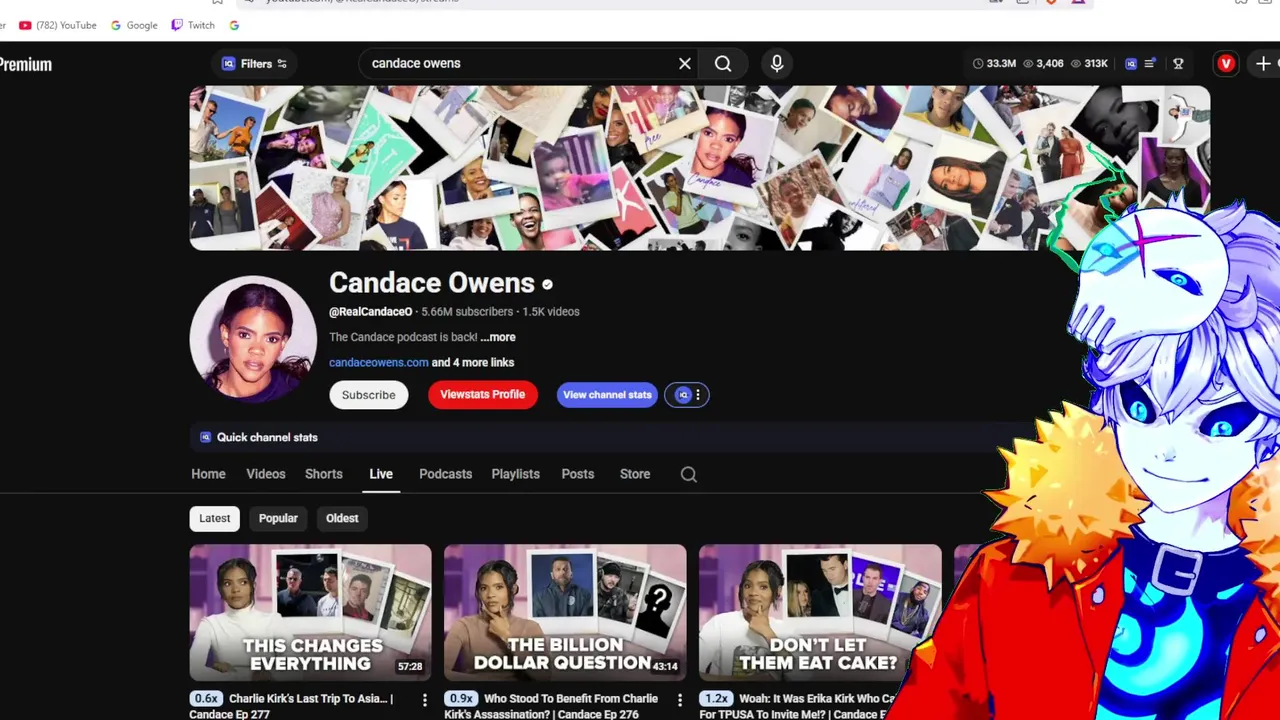
Task: Click View channel stats button
Action: pyautogui.click(x=607, y=395)
